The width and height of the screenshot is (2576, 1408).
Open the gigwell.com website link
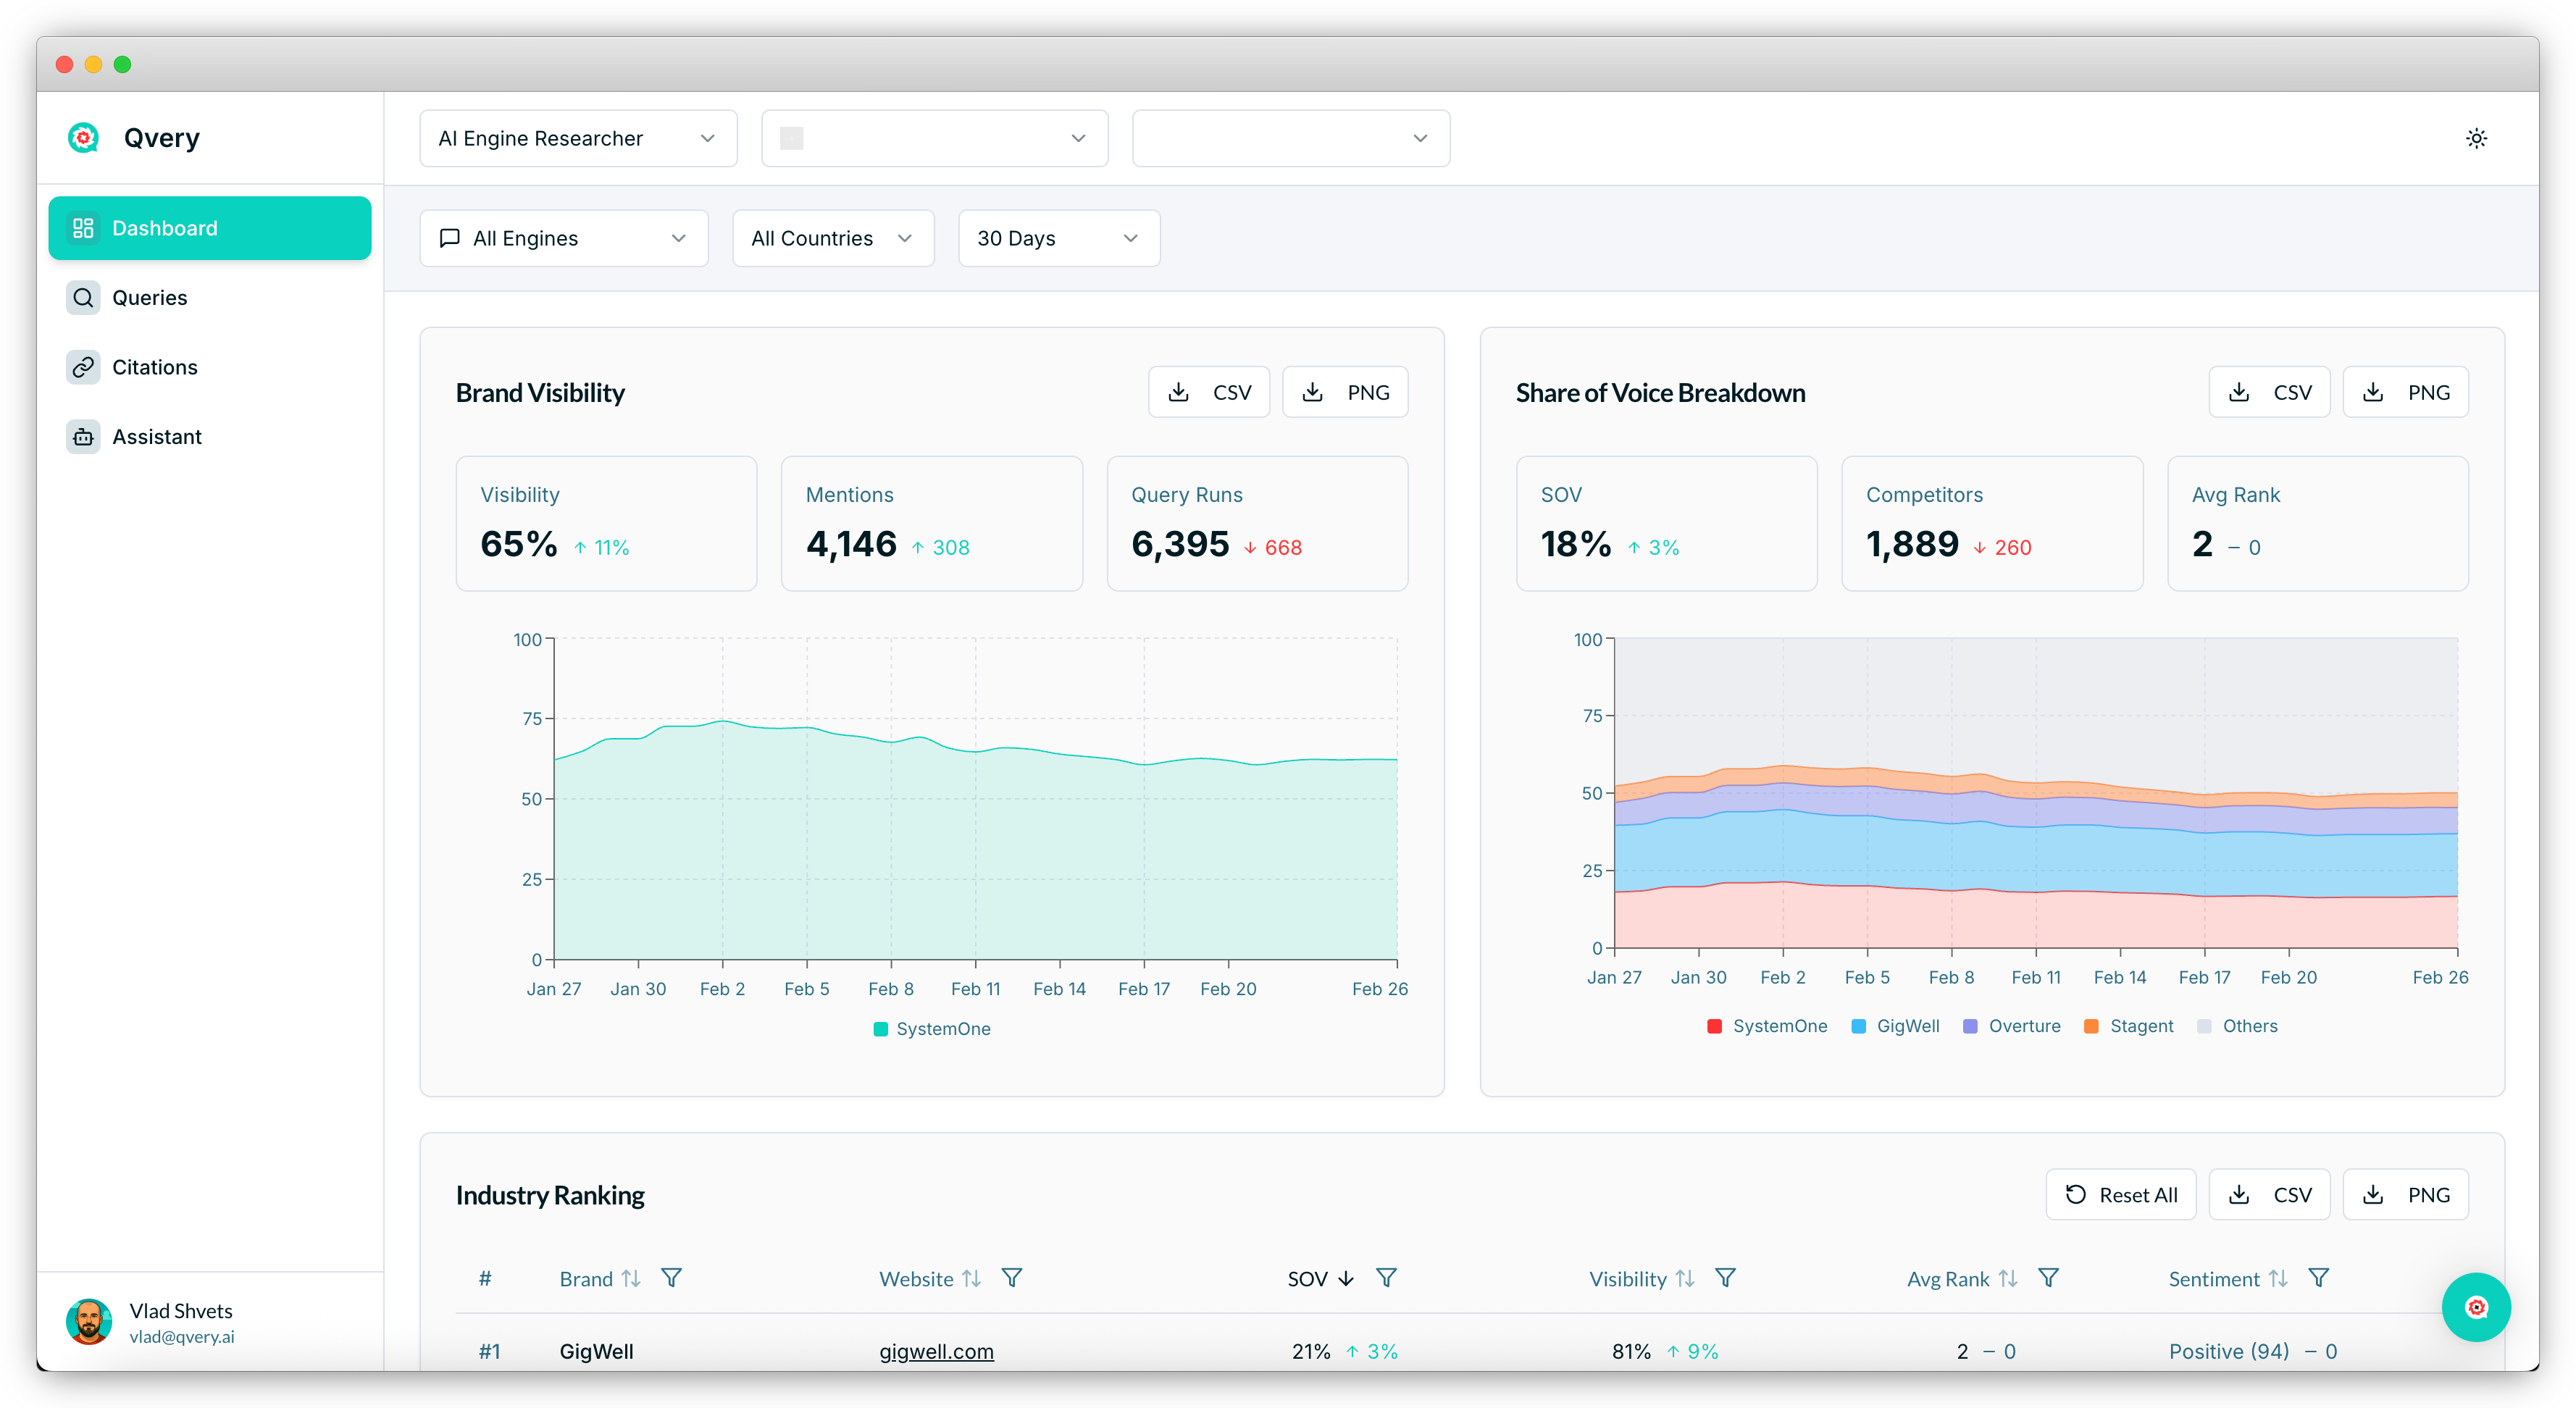[936, 1351]
